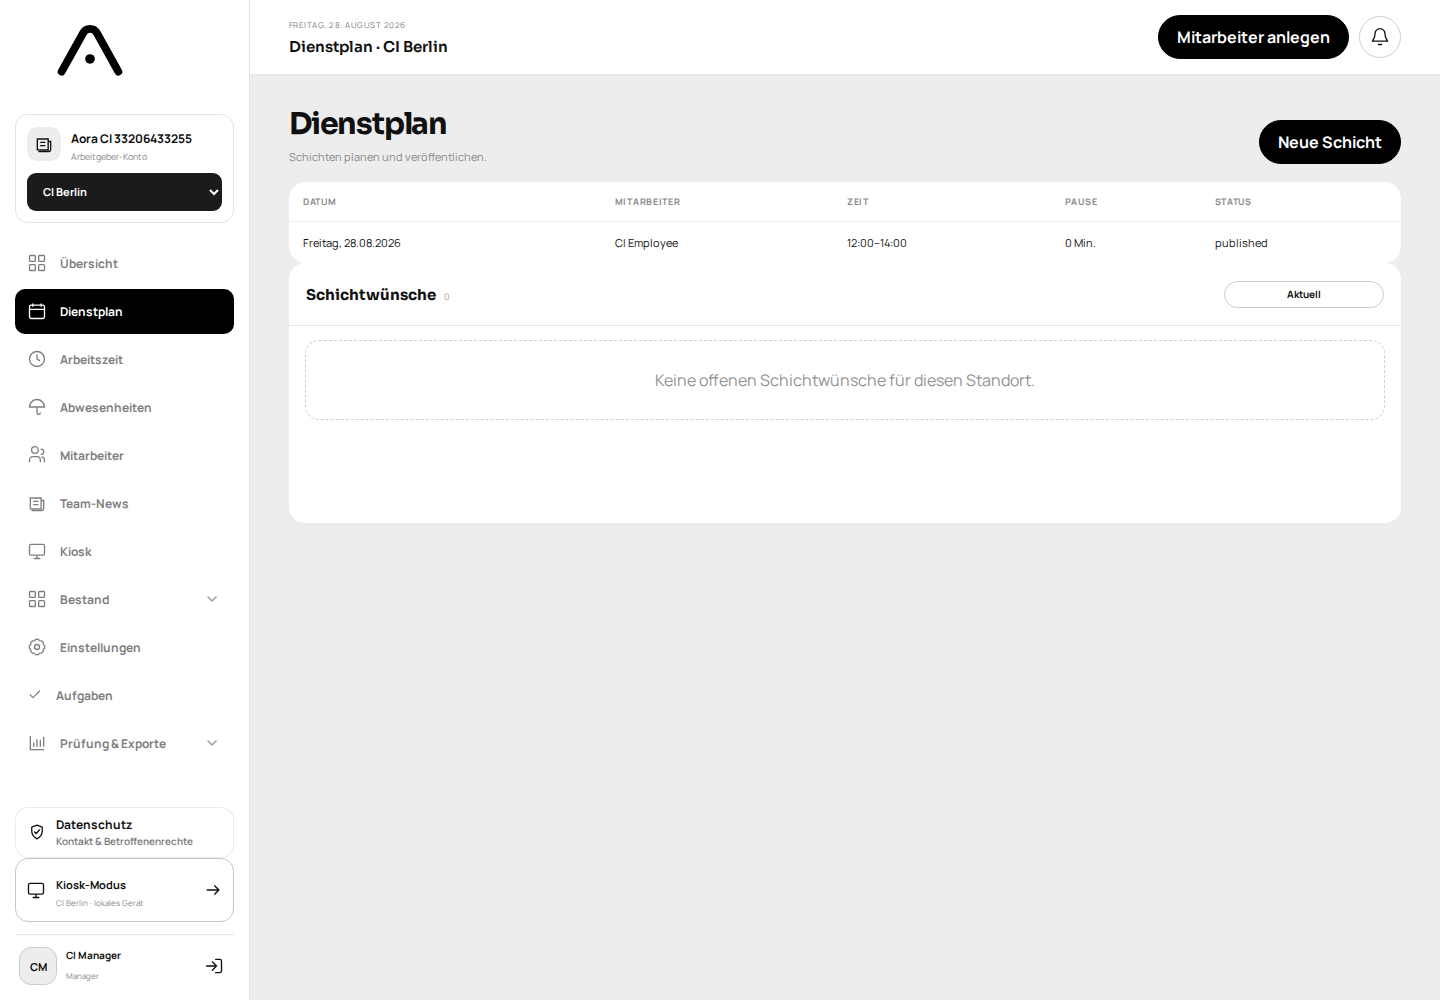This screenshot has width=1440, height=1000.
Task: Click the Einstellungen gear icon
Action: click(37, 647)
